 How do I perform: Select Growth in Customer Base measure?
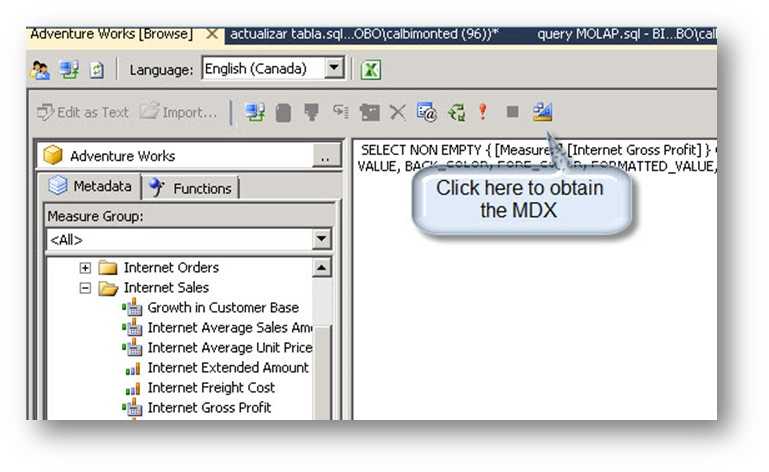point(223,308)
